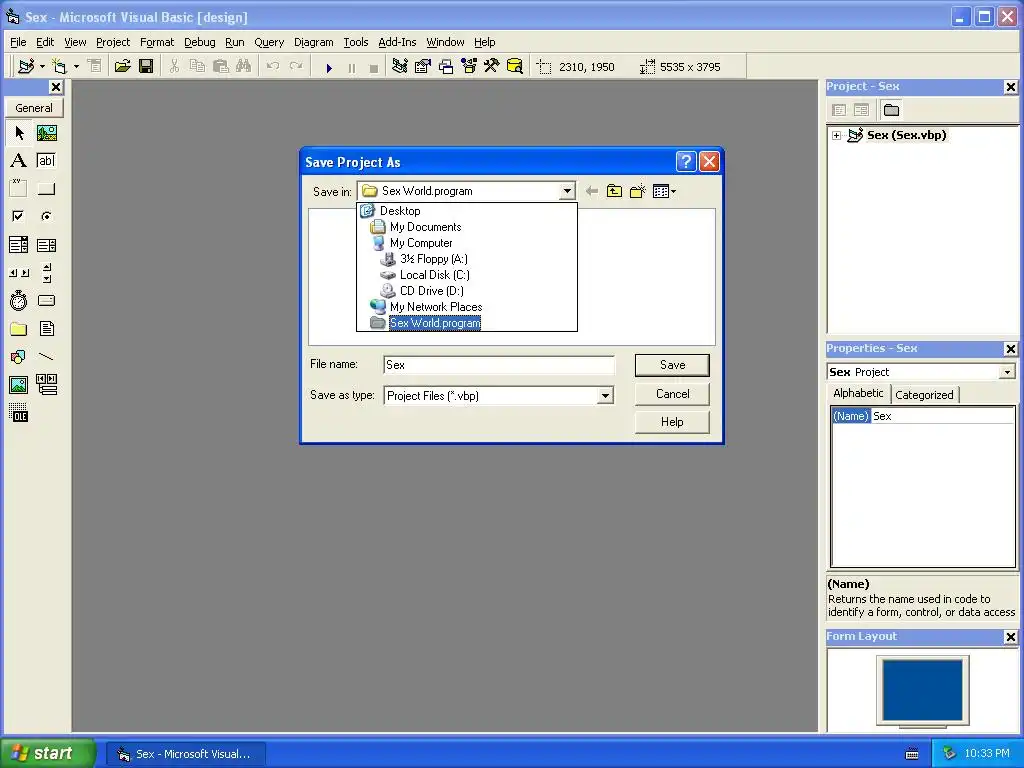Select the CommandButton tool
1024x768 pixels.
[46, 189]
